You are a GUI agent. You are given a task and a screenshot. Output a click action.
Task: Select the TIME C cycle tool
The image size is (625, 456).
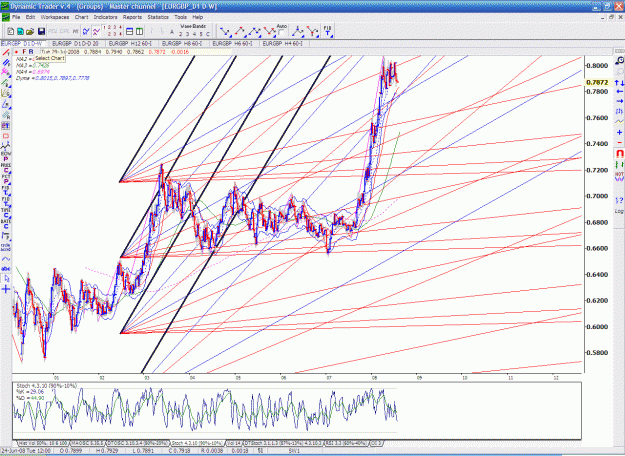point(6,213)
